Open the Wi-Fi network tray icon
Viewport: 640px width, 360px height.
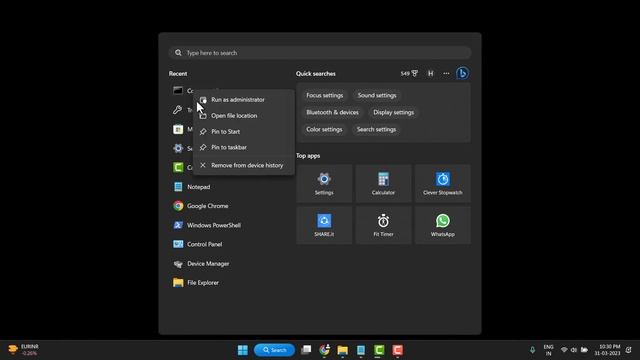564,350
